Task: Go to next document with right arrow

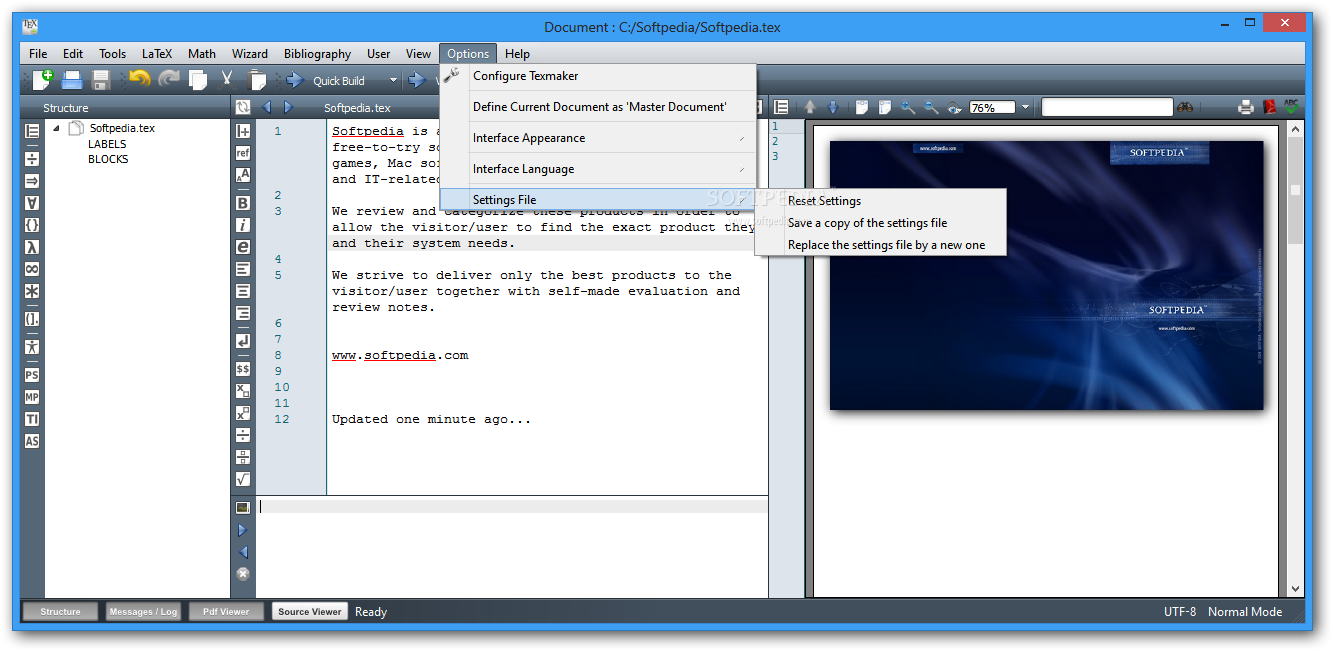Action: (x=288, y=107)
